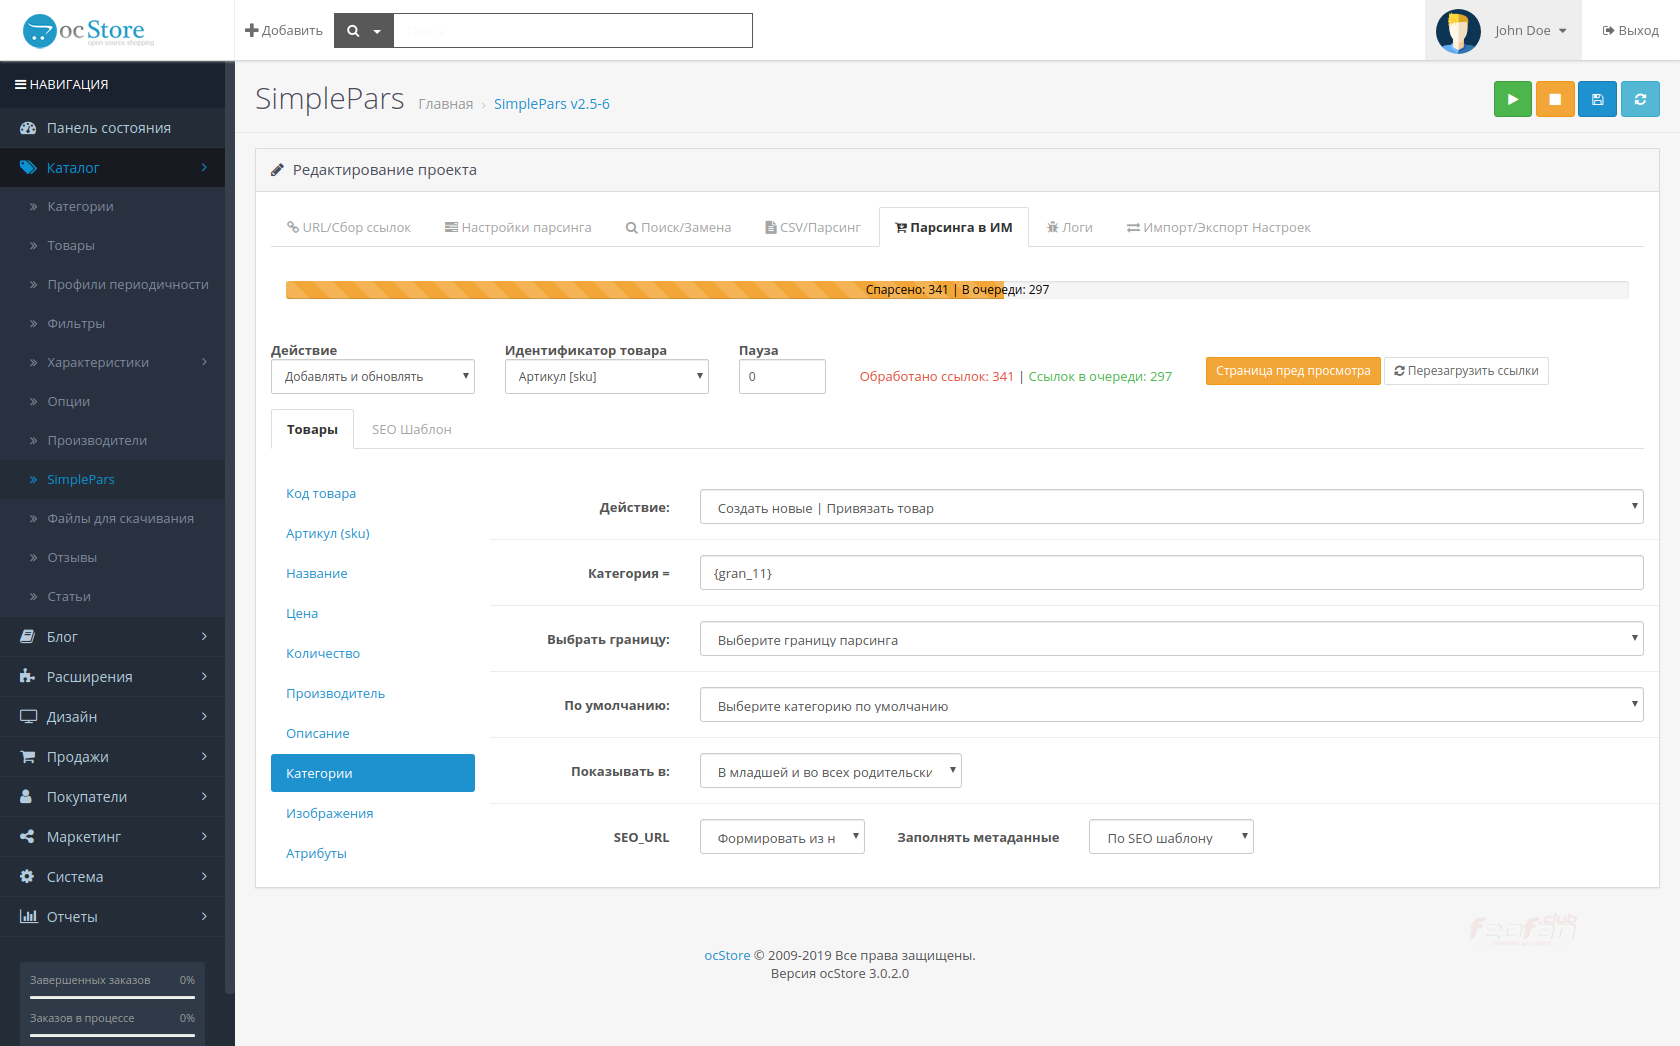Open Выбрать границу dropdown

1171,639
